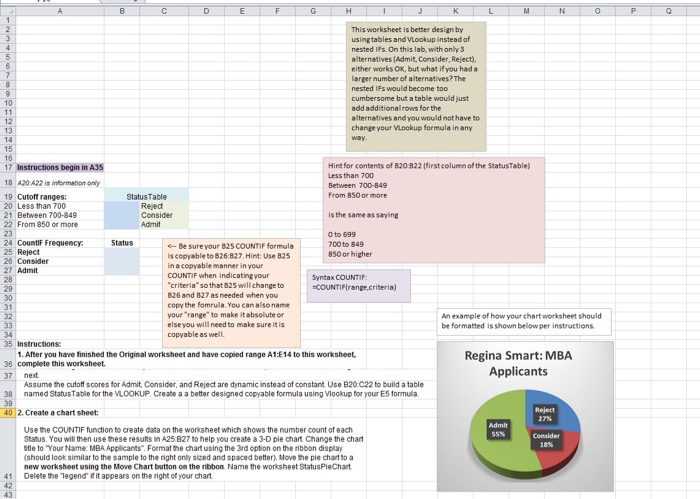The width and height of the screenshot is (700, 499).
Task: Click the 'Between 700-849' cell
Action: click(x=60, y=215)
